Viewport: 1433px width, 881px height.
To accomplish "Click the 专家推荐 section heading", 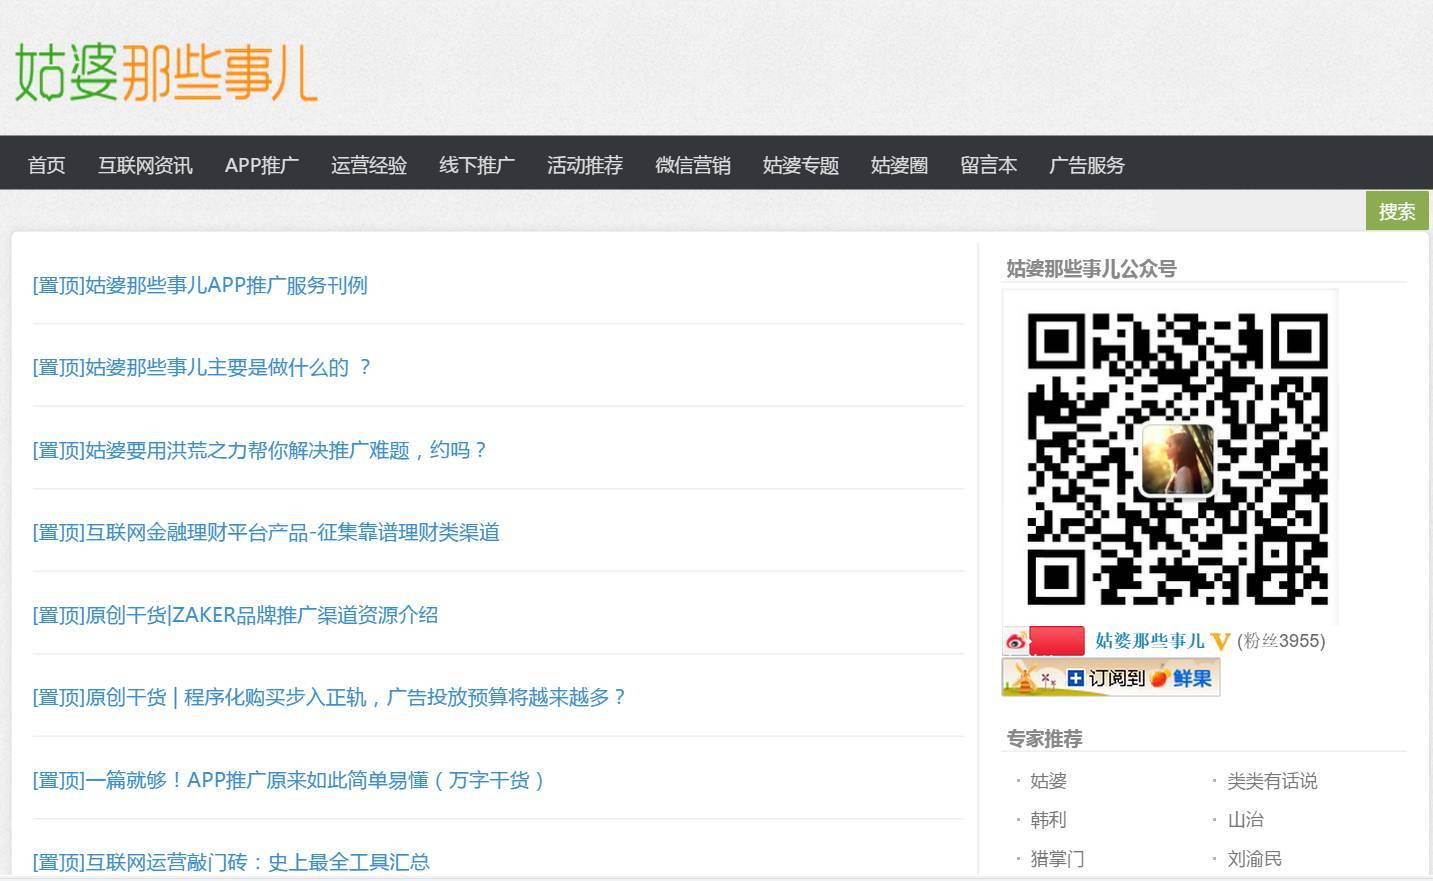I will [1044, 738].
